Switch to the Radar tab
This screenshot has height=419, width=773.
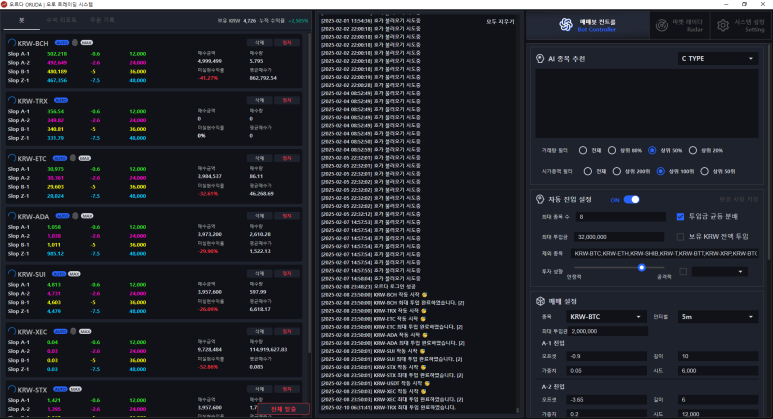[x=679, y=25]
